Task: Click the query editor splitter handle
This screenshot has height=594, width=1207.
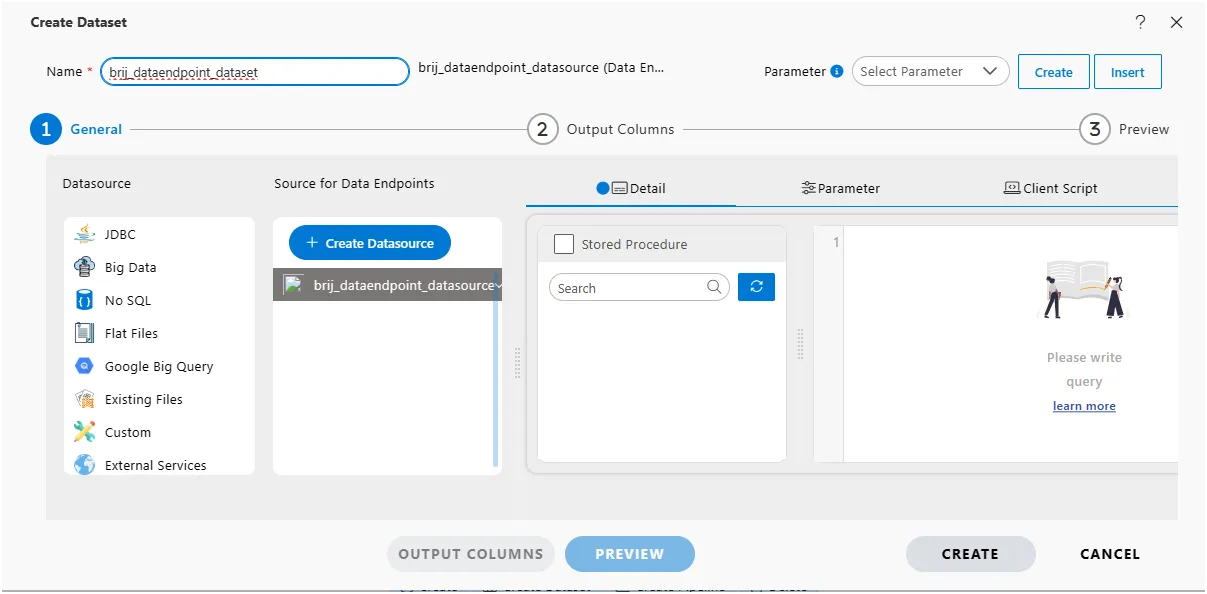Action: (x=800, y=344)
